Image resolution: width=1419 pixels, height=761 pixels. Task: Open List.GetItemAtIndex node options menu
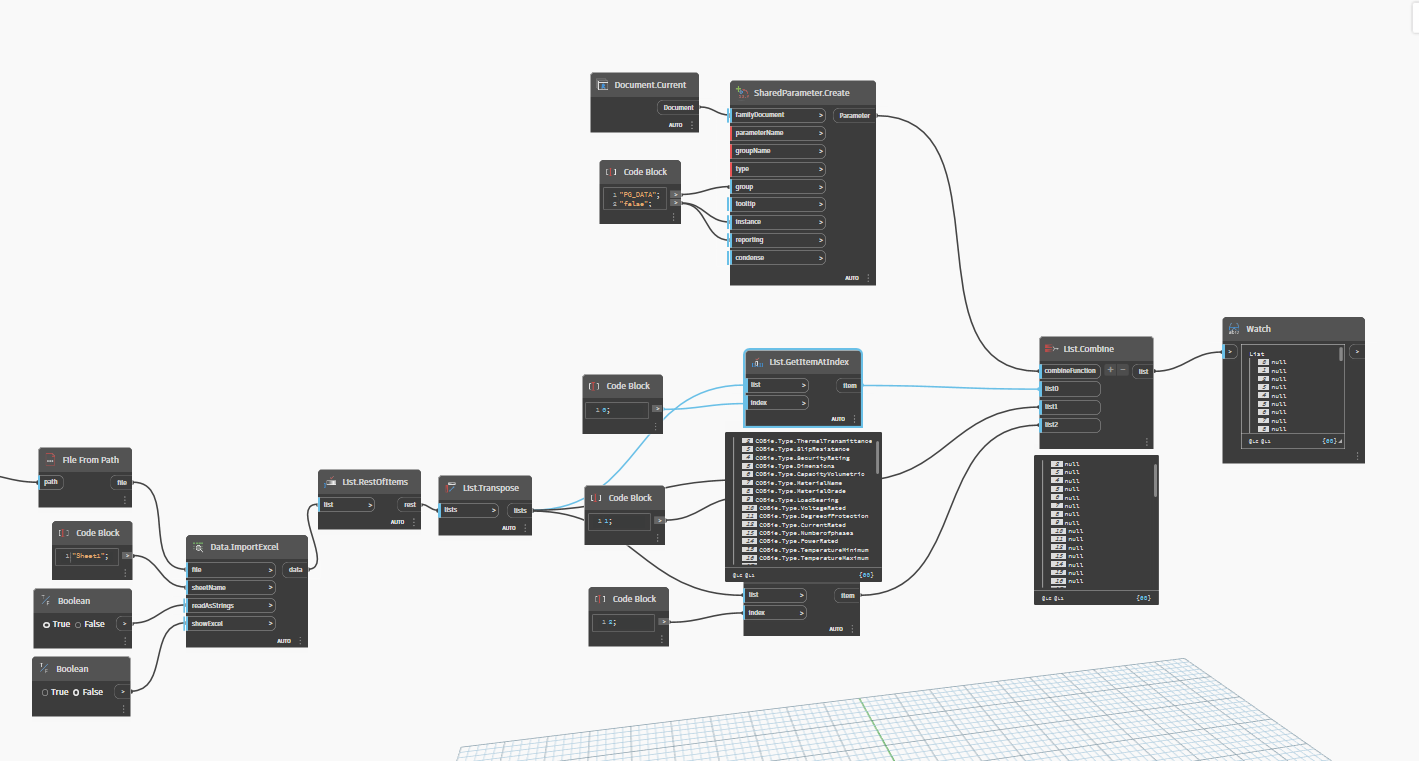(854, 420)
